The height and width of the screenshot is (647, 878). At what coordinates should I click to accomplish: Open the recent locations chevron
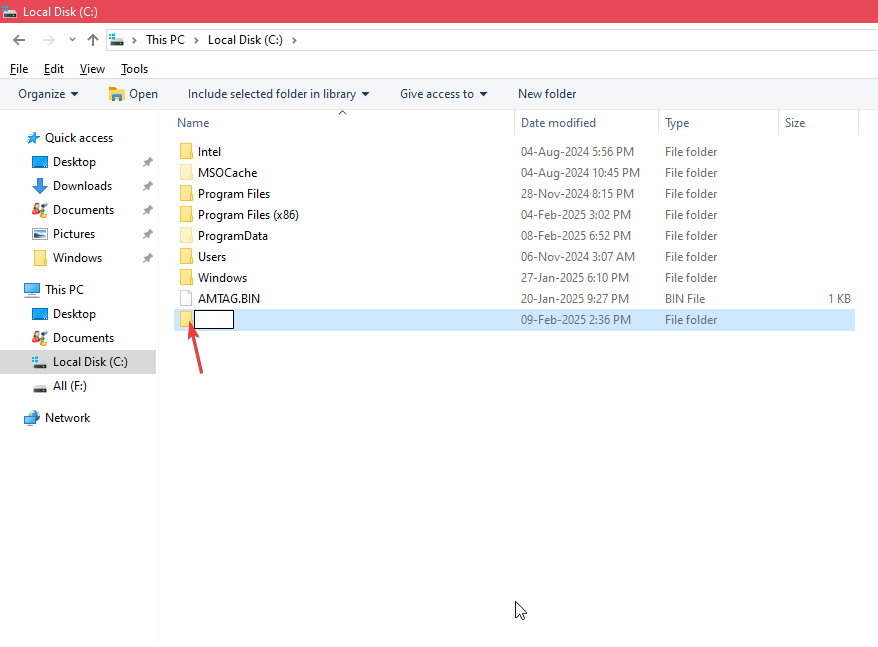72,40
